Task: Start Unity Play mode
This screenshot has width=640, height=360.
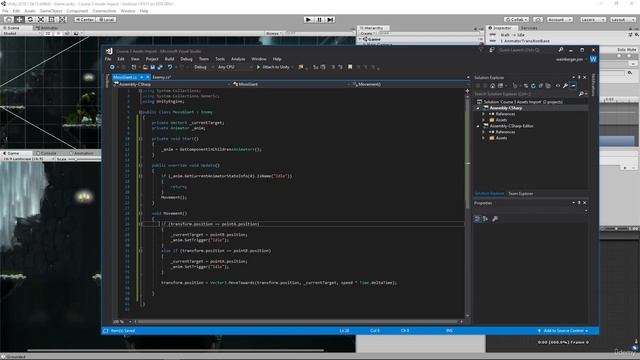Action: (309, 19)
